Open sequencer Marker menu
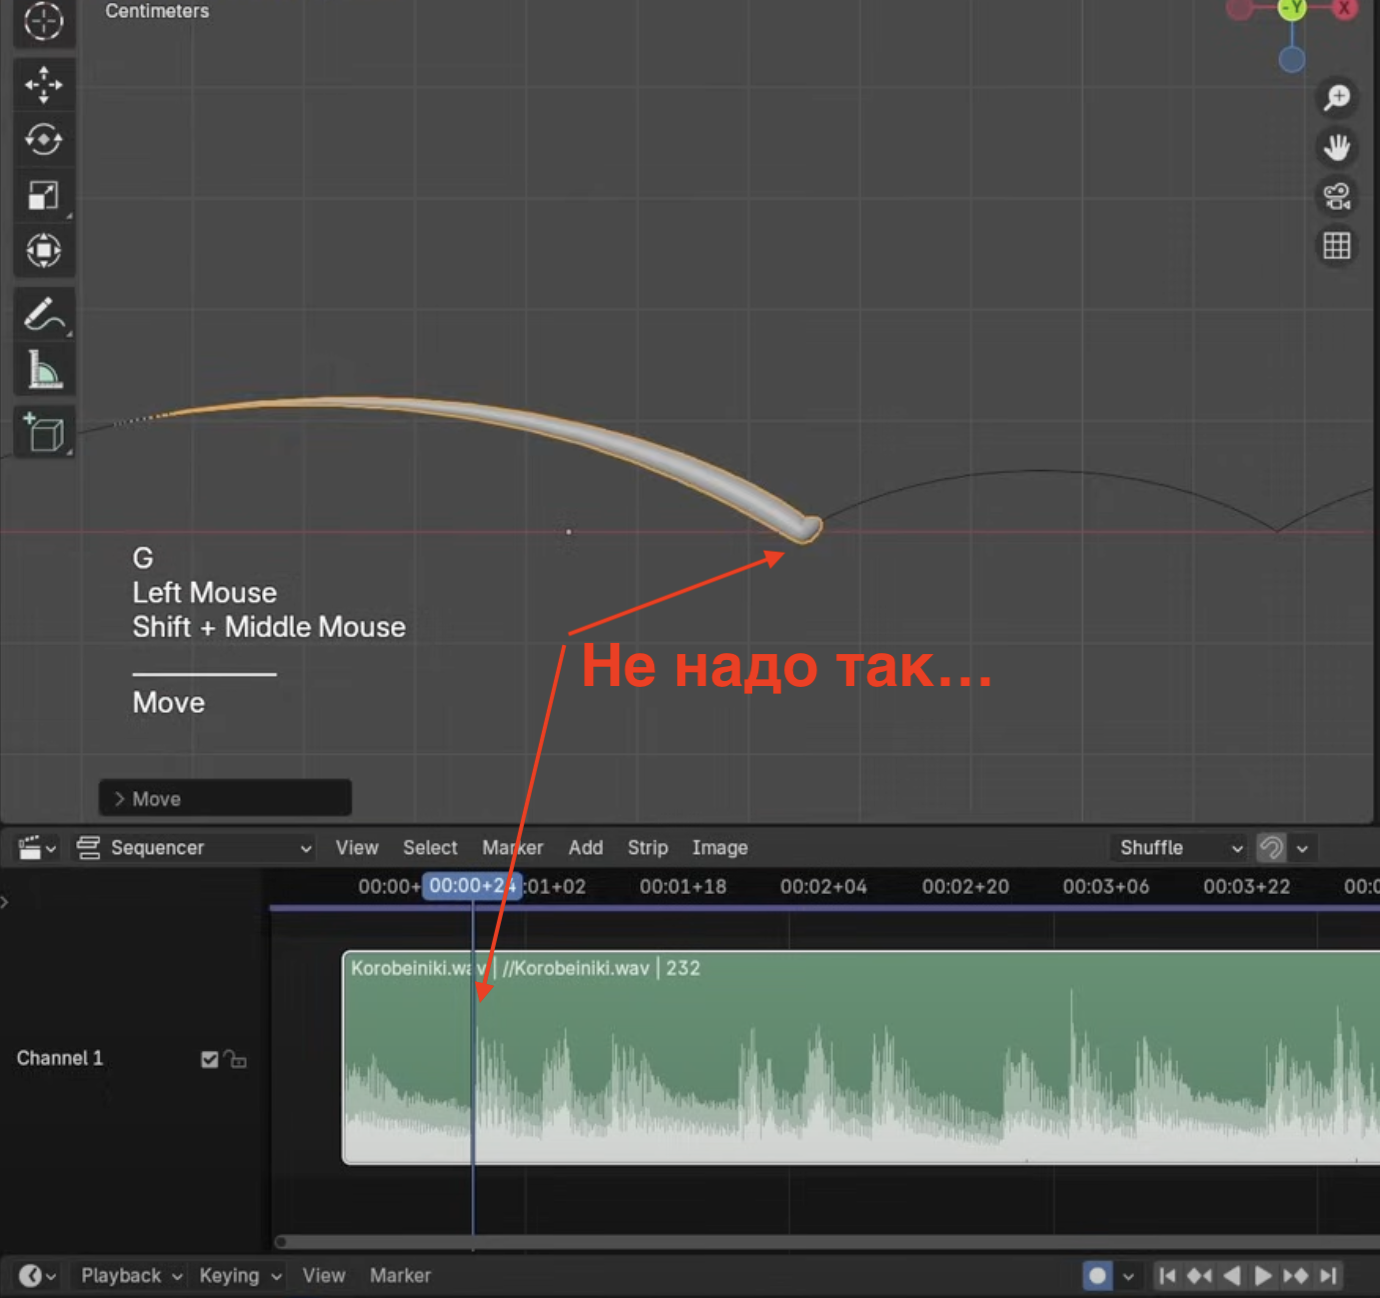The width and height of the screenshot is (1380, 1298). coord(512,848)
